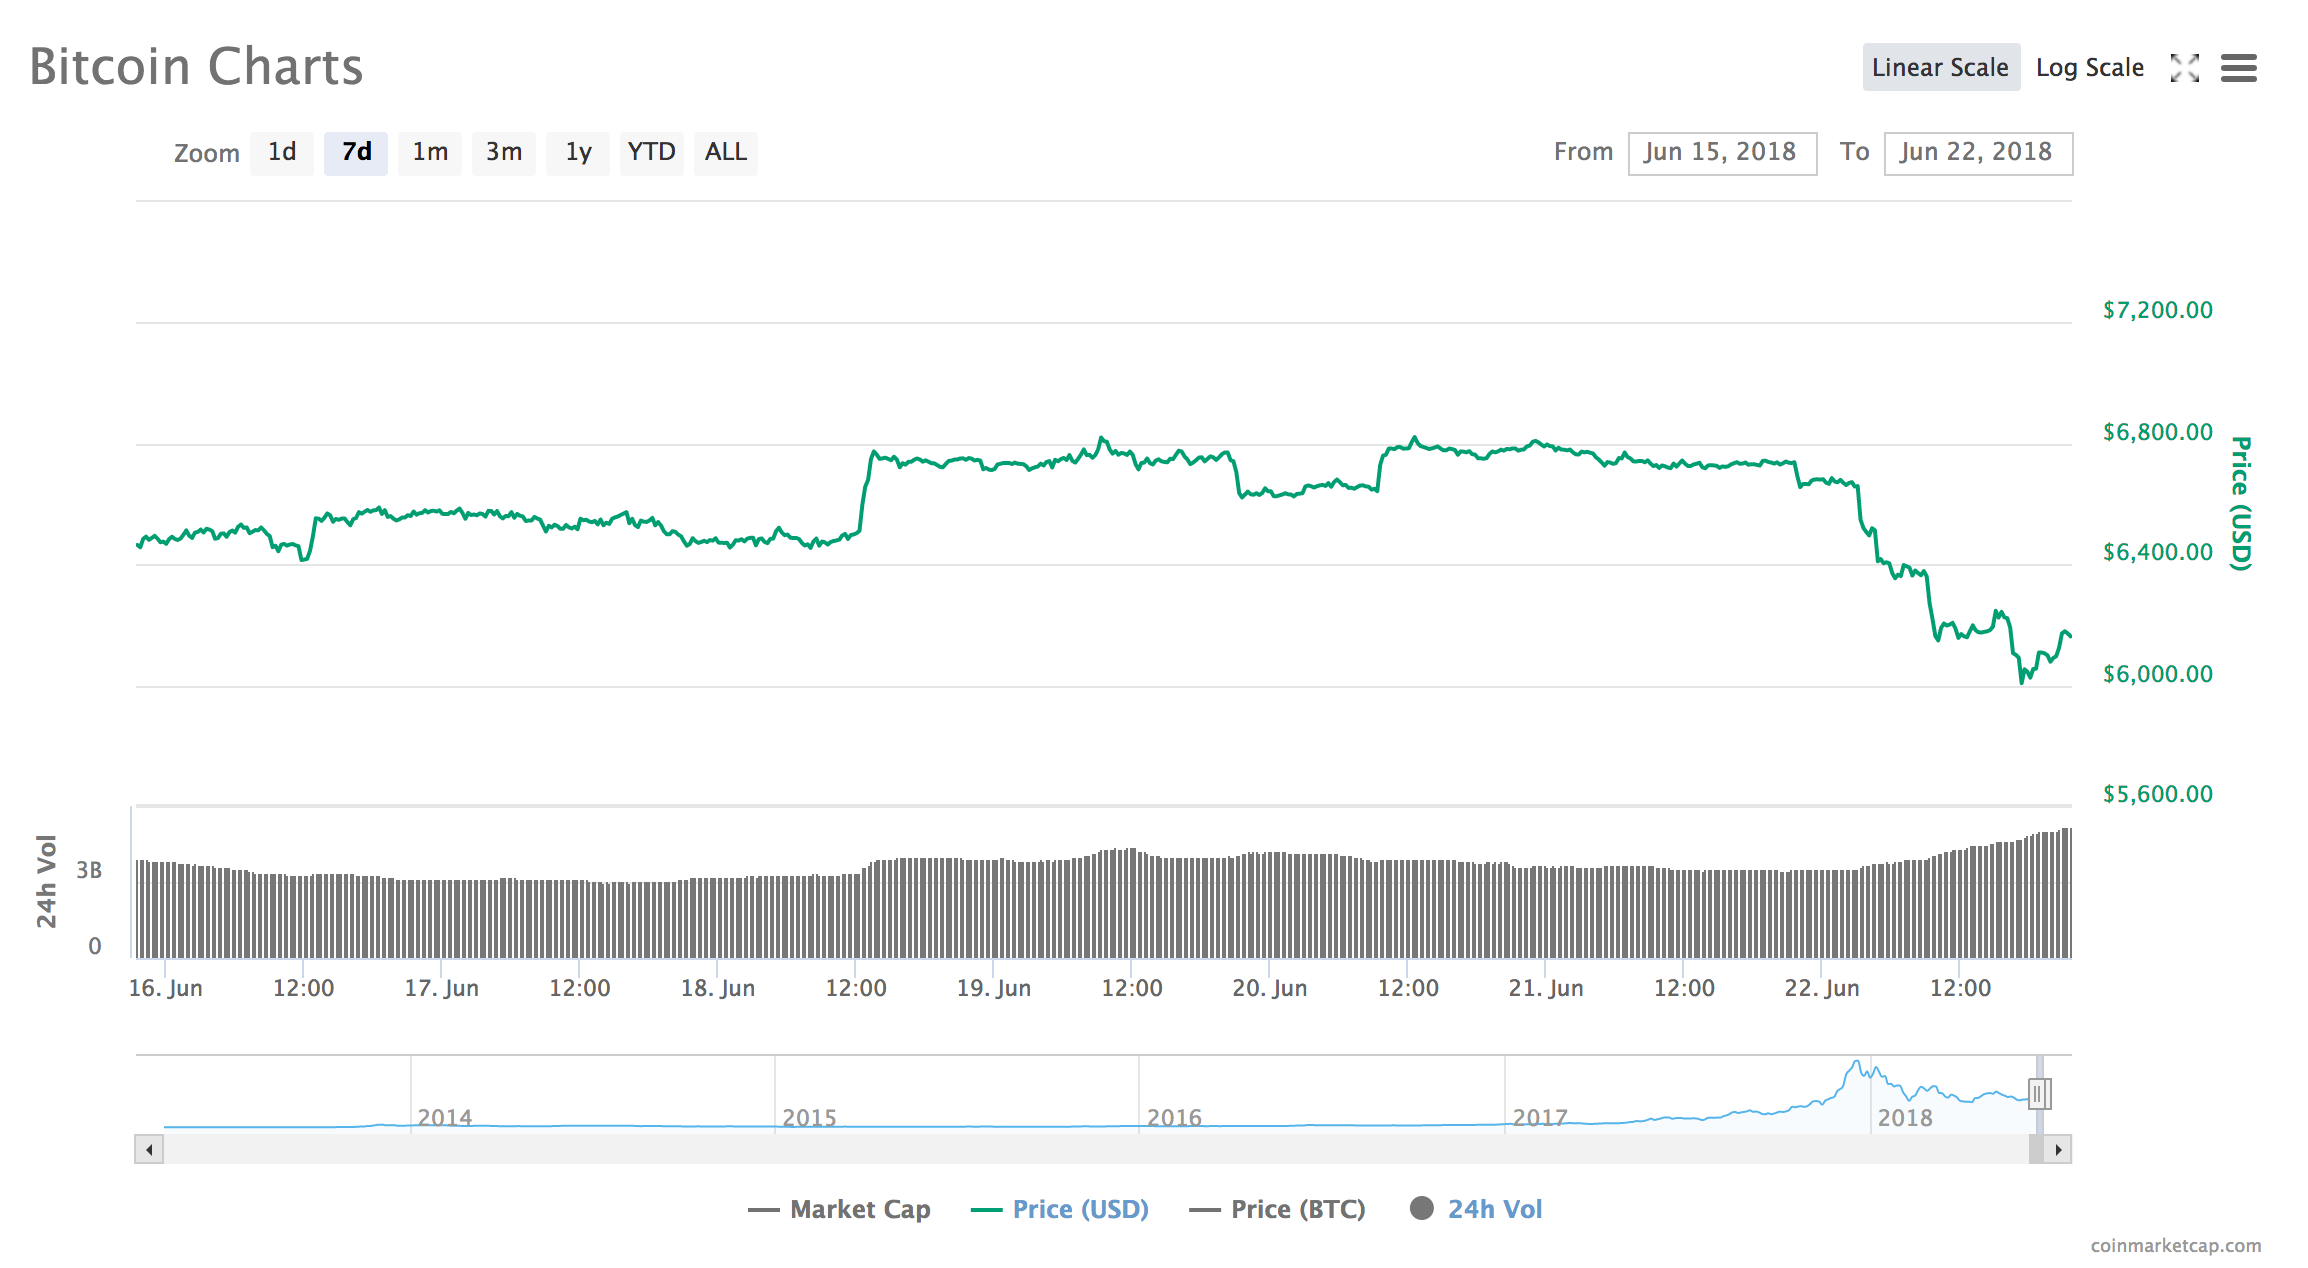Click the 17. Jun axis label
Screen dimensions: 2308x1268
[x=442, y=988]
